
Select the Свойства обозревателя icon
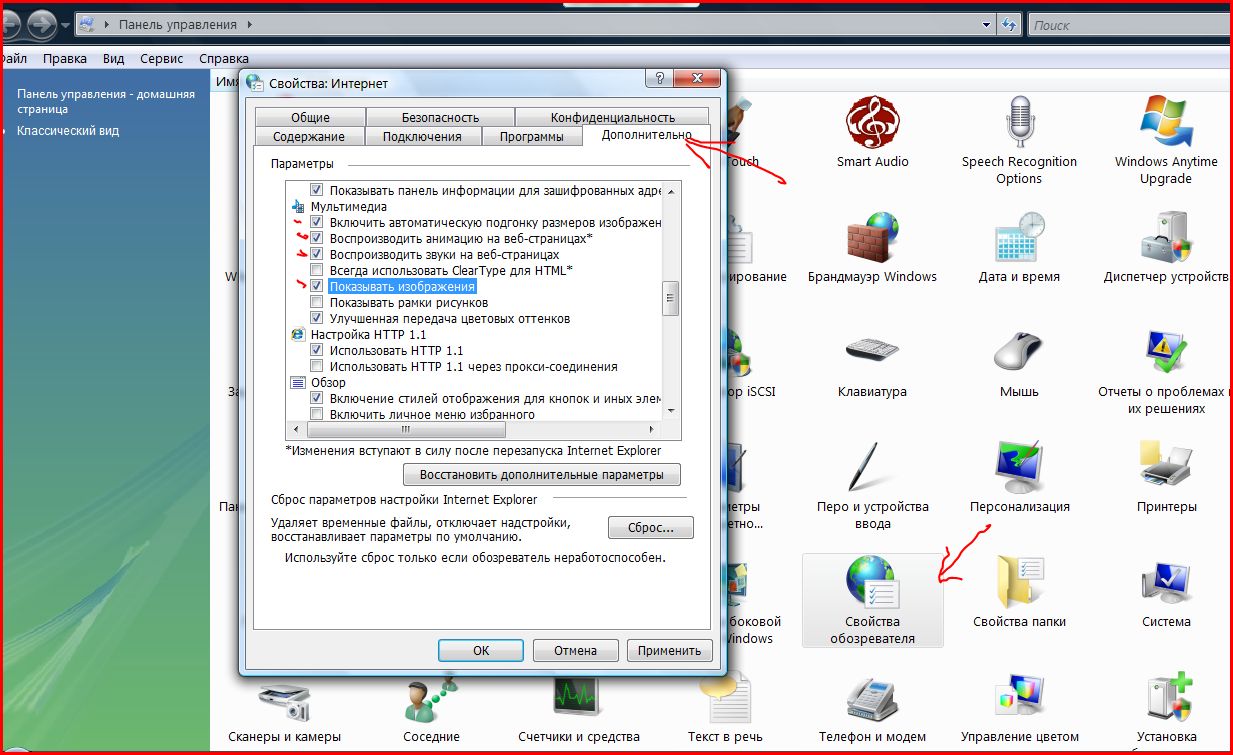tap(872, 601)
